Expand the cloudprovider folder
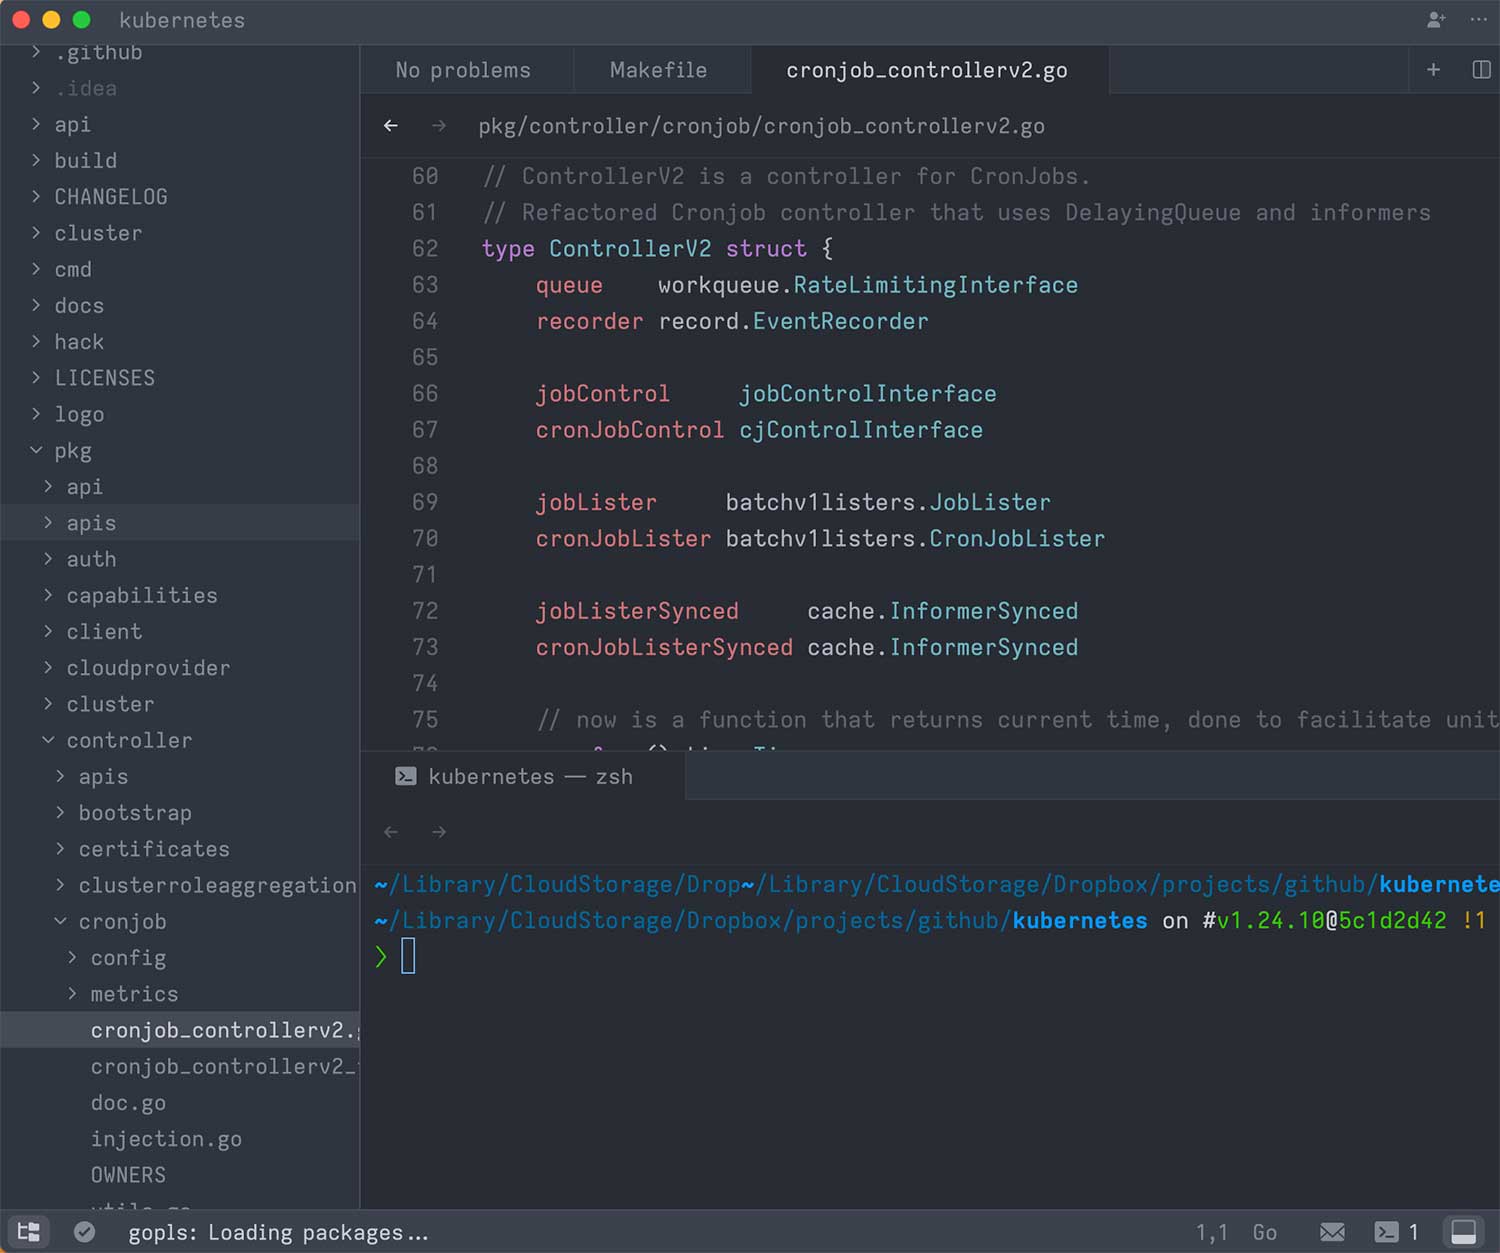1500x1253 pixels. pyautogui.click(x=180, y=668)
